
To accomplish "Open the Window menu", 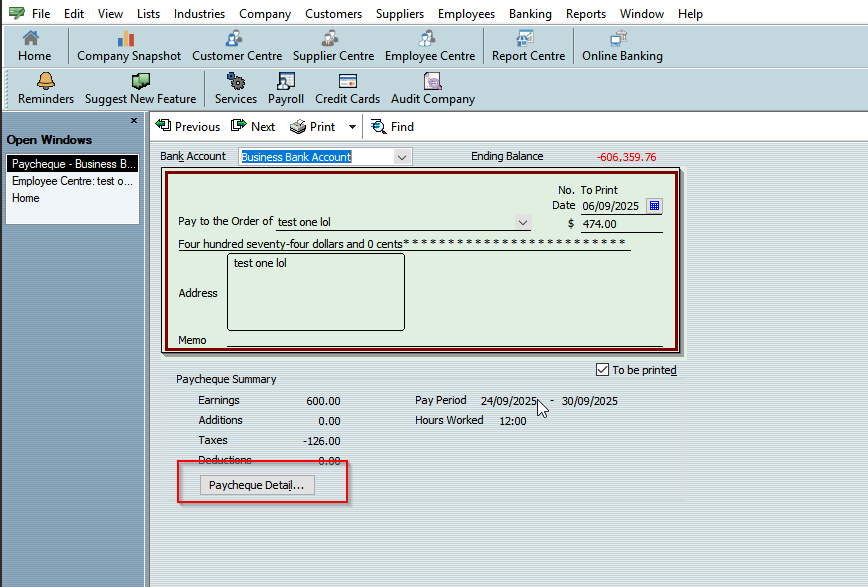I will pos(642,13).
